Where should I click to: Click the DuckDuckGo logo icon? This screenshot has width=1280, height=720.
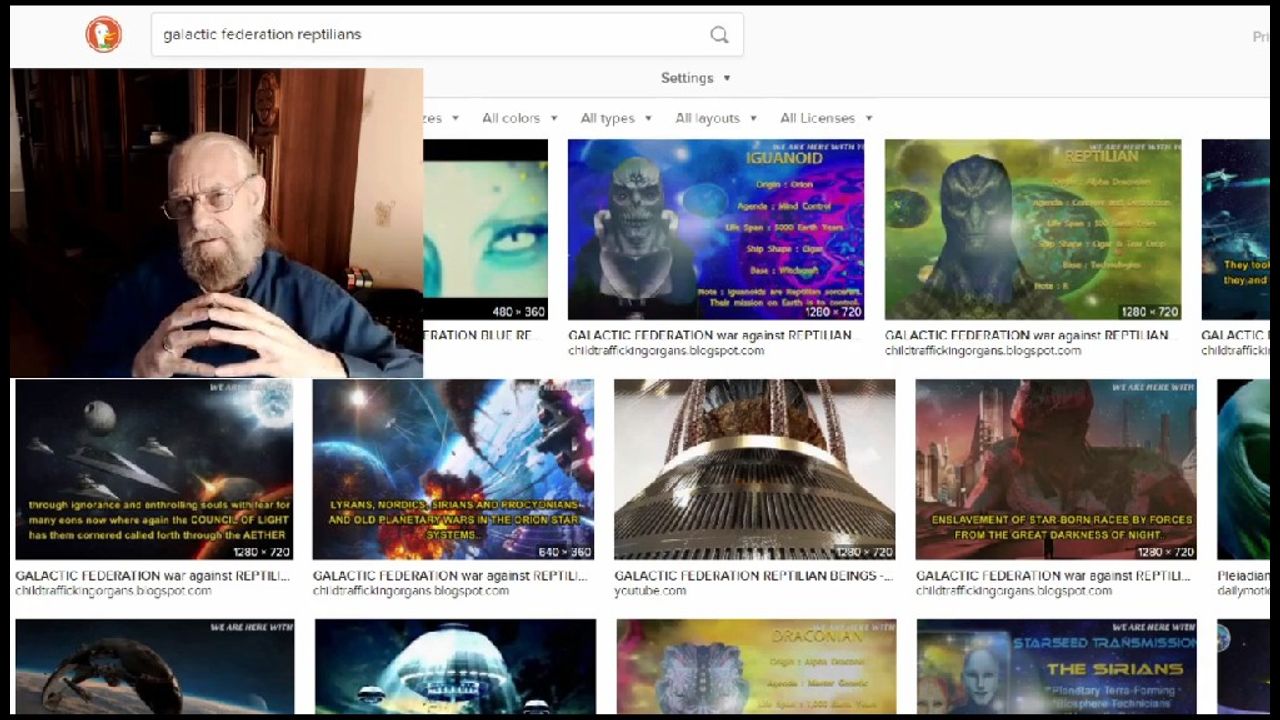[x=103, y=35]
